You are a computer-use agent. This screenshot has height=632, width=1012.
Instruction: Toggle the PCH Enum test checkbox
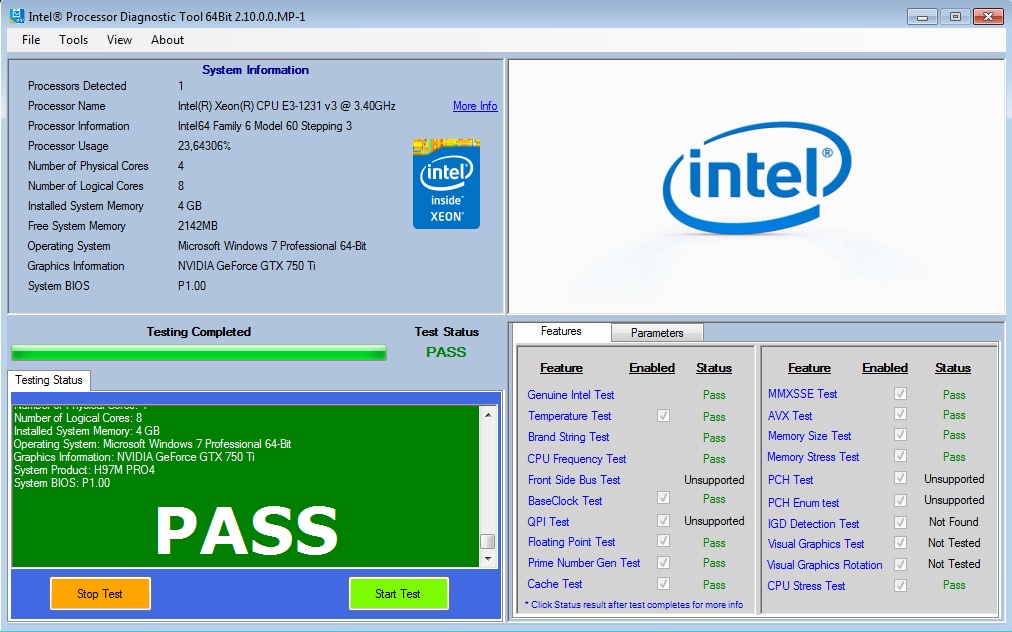(x=900, y=500)
